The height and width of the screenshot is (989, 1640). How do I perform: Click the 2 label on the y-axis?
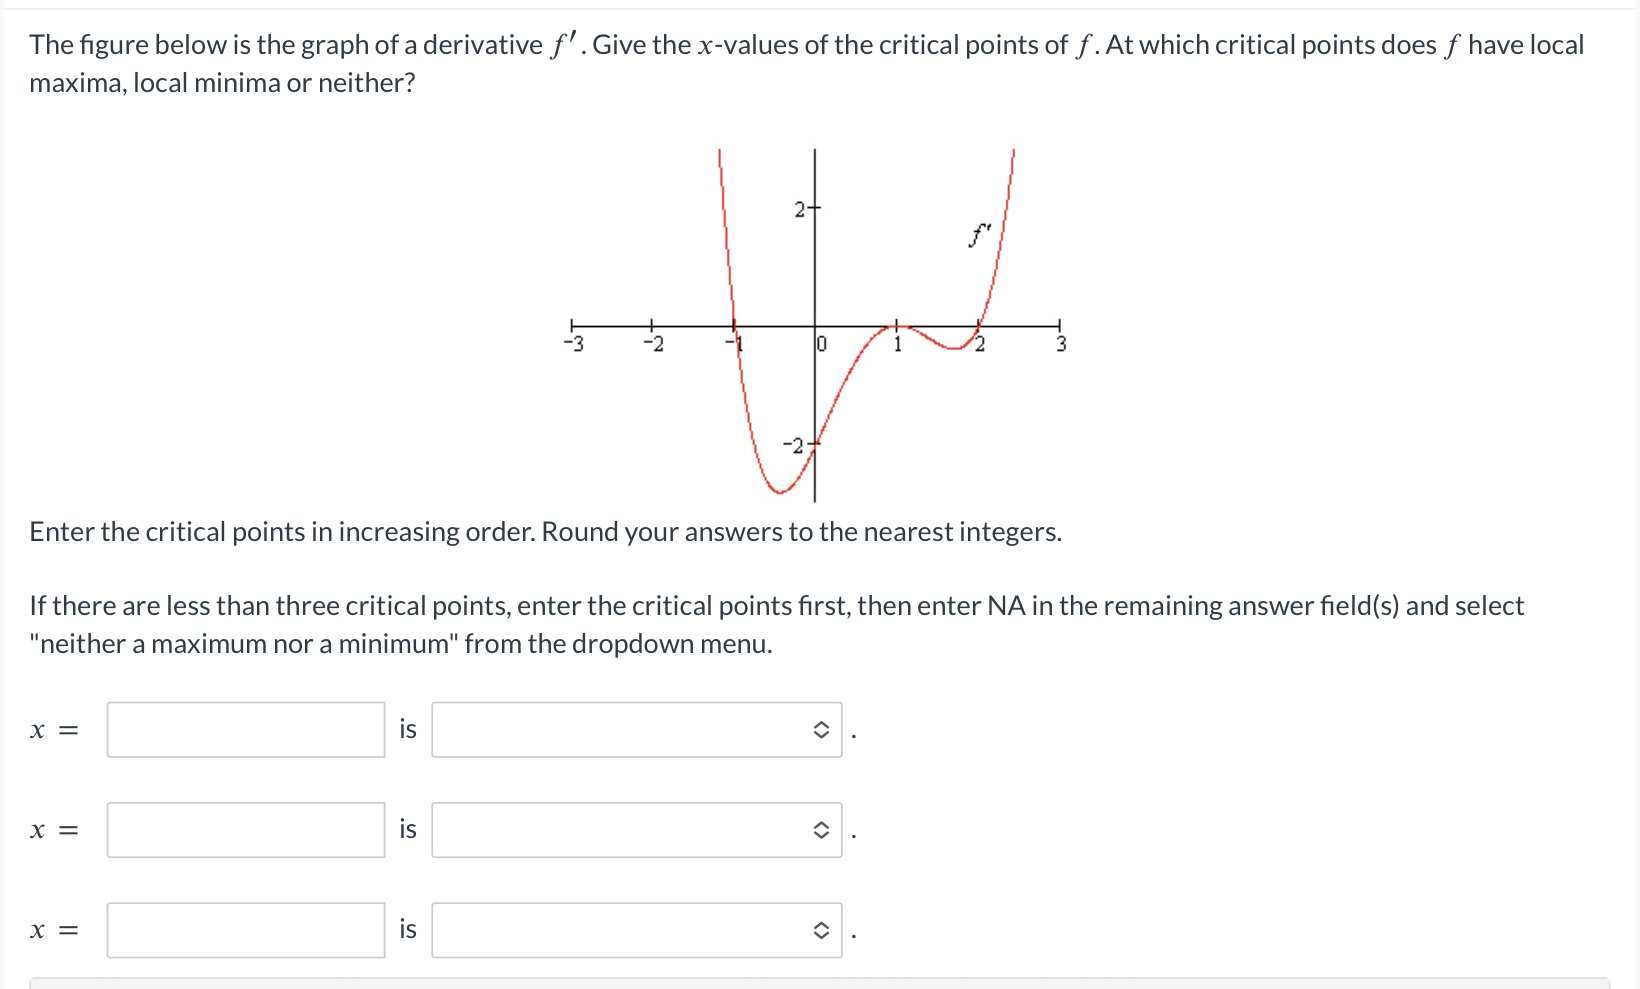[800, 208]
